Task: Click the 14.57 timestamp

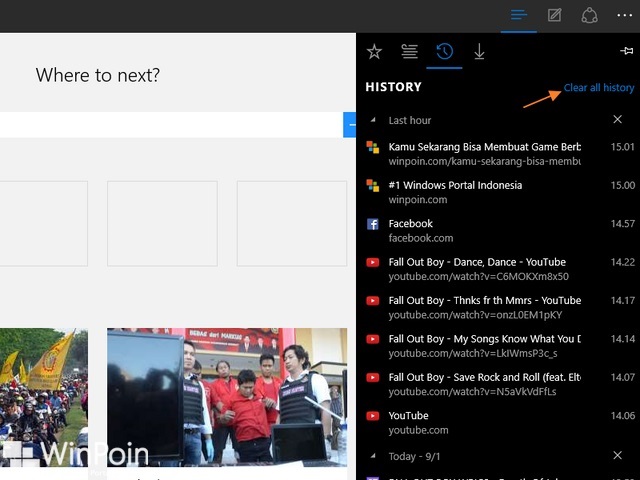Action: pyautogui.click(x=623, y=224)
